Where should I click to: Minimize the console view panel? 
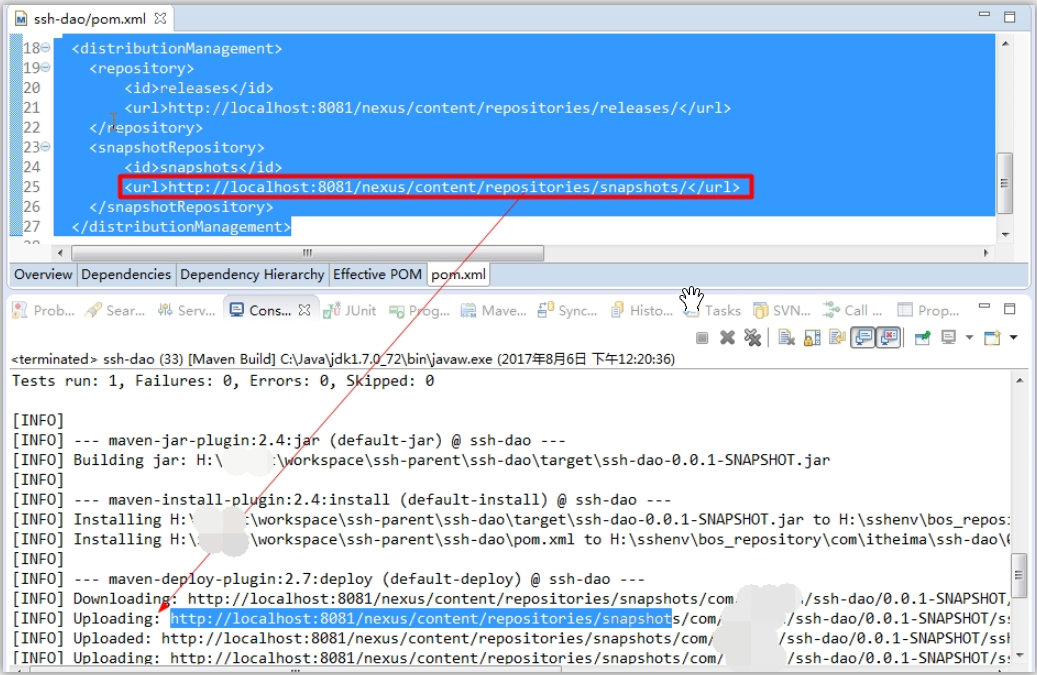(984, 306)
